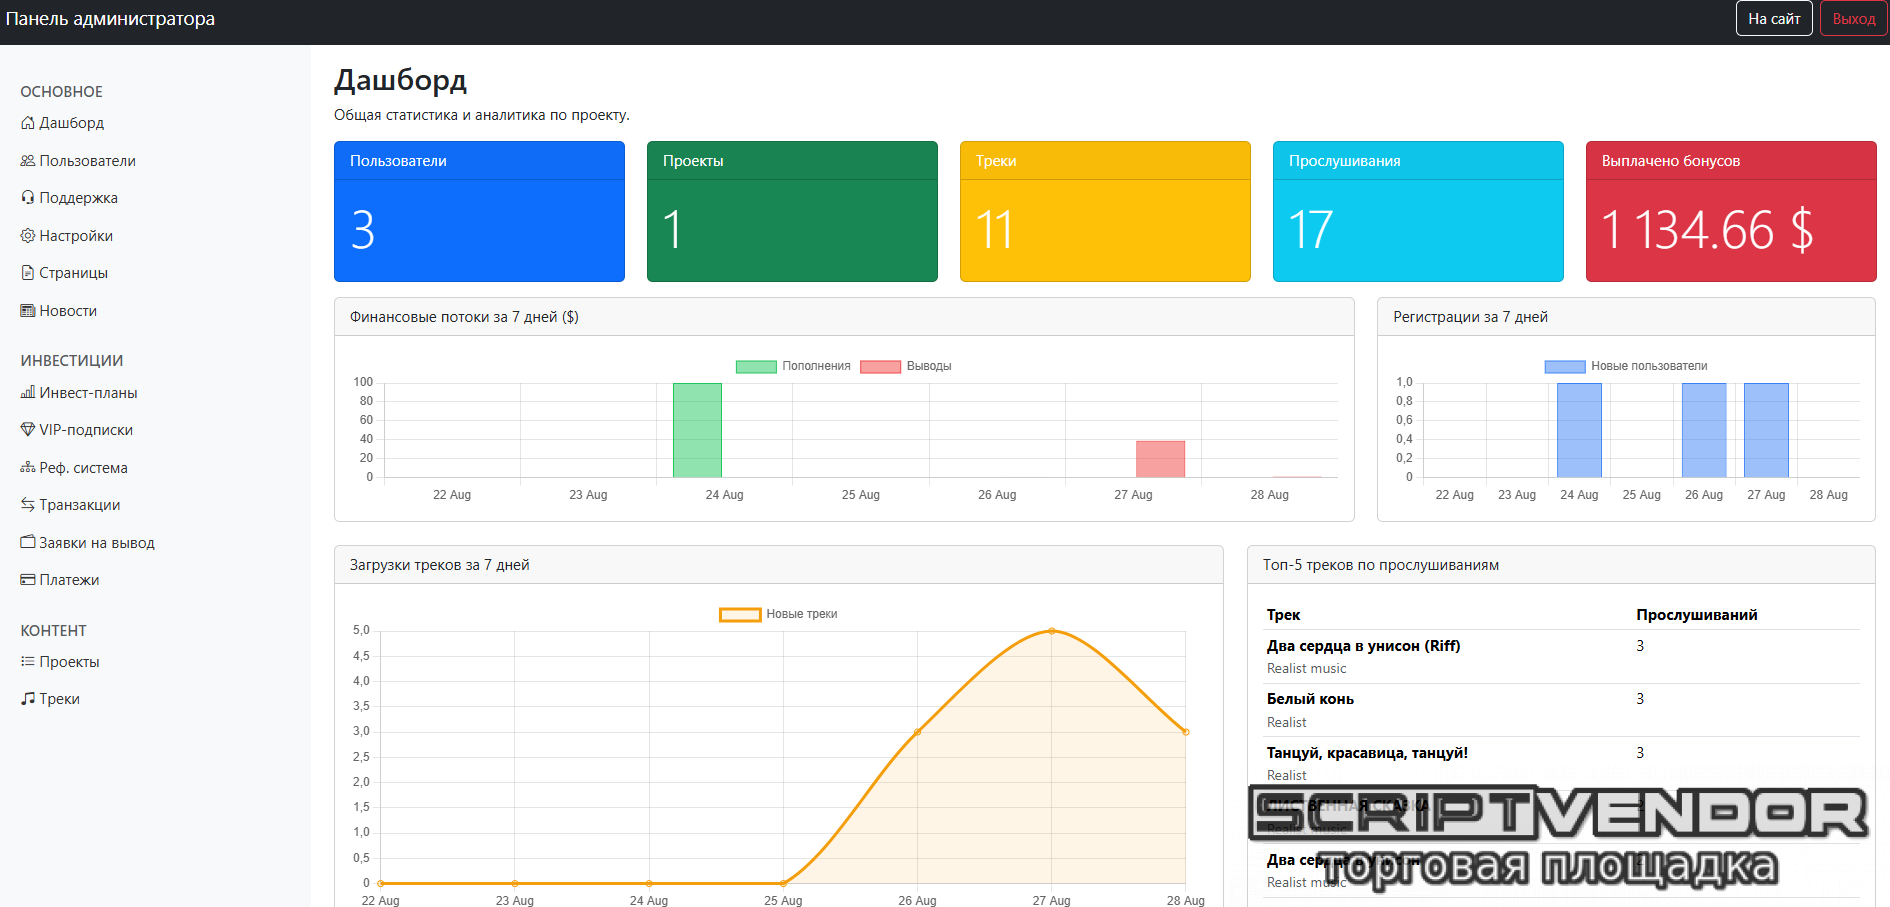
Task: Click the Транзакции arrows icon
Action: tap(27, 505)
